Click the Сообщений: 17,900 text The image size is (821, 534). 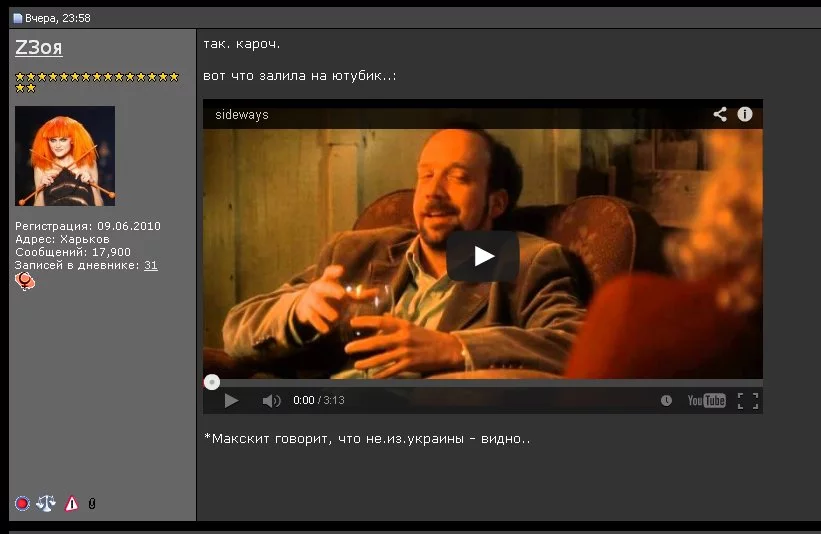click(x=72, y=252)
